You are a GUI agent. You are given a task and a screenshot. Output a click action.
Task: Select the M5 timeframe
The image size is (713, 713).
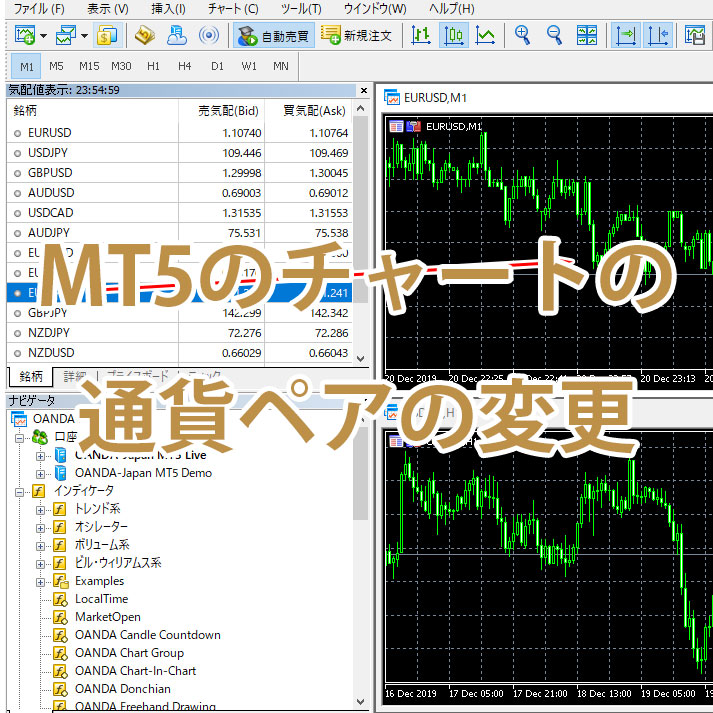click(56, 66)
